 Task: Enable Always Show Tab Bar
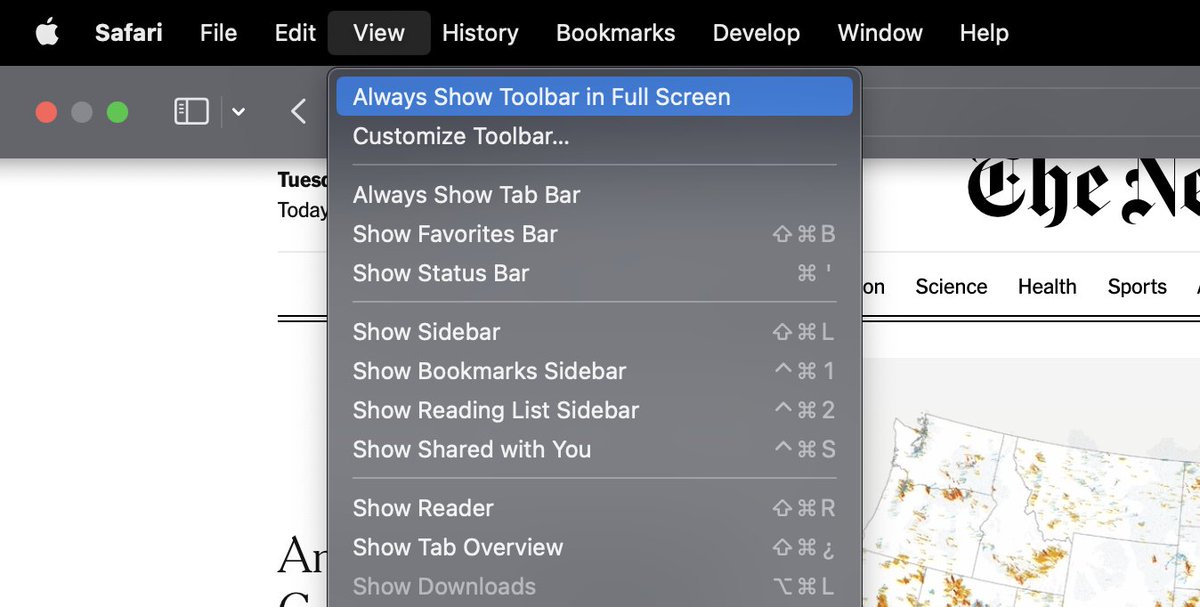[x=466, y=194]
